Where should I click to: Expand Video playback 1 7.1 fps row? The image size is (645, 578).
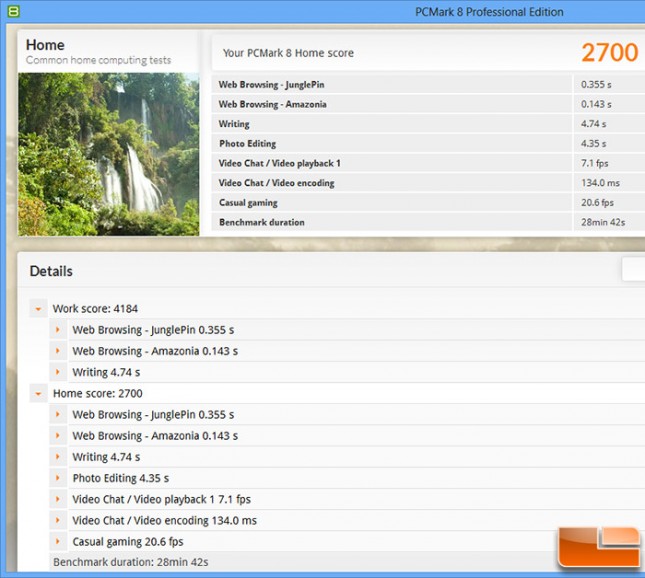[x=58, y=499]
